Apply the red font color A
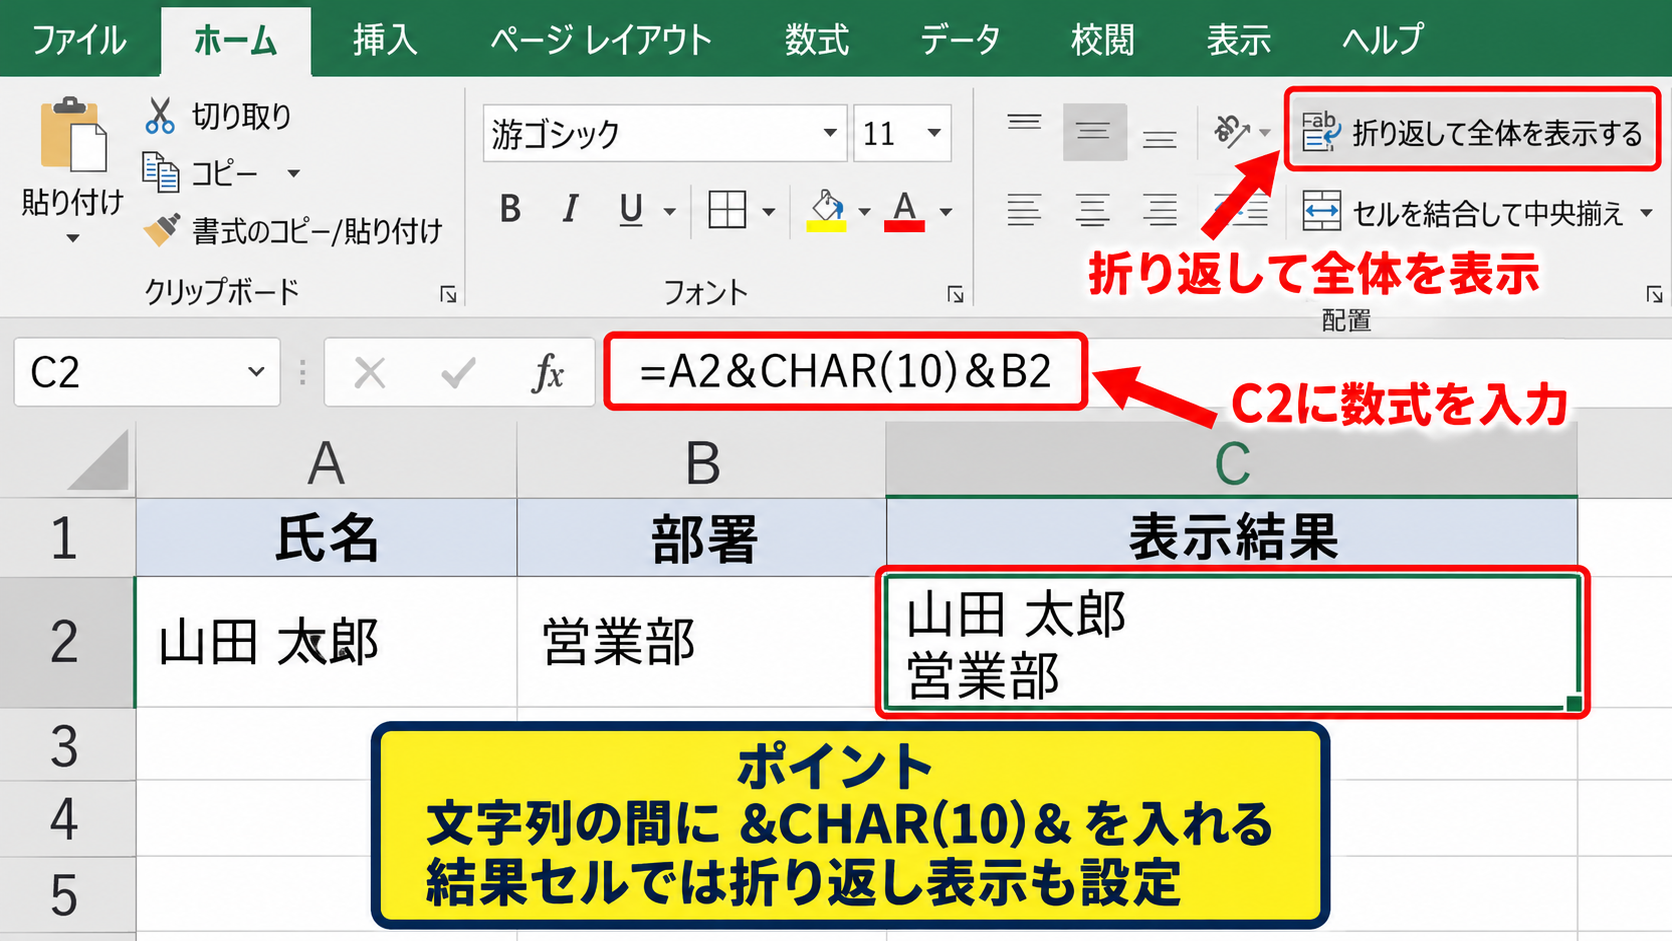This screenshot has width=1672, height=941. 904,210
